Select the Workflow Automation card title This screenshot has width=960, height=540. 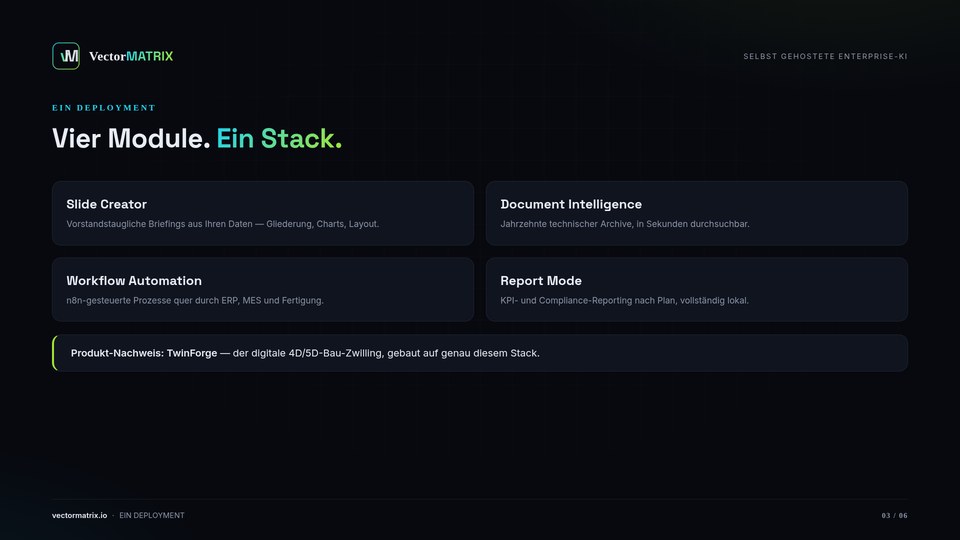click(x=134, y=281)
